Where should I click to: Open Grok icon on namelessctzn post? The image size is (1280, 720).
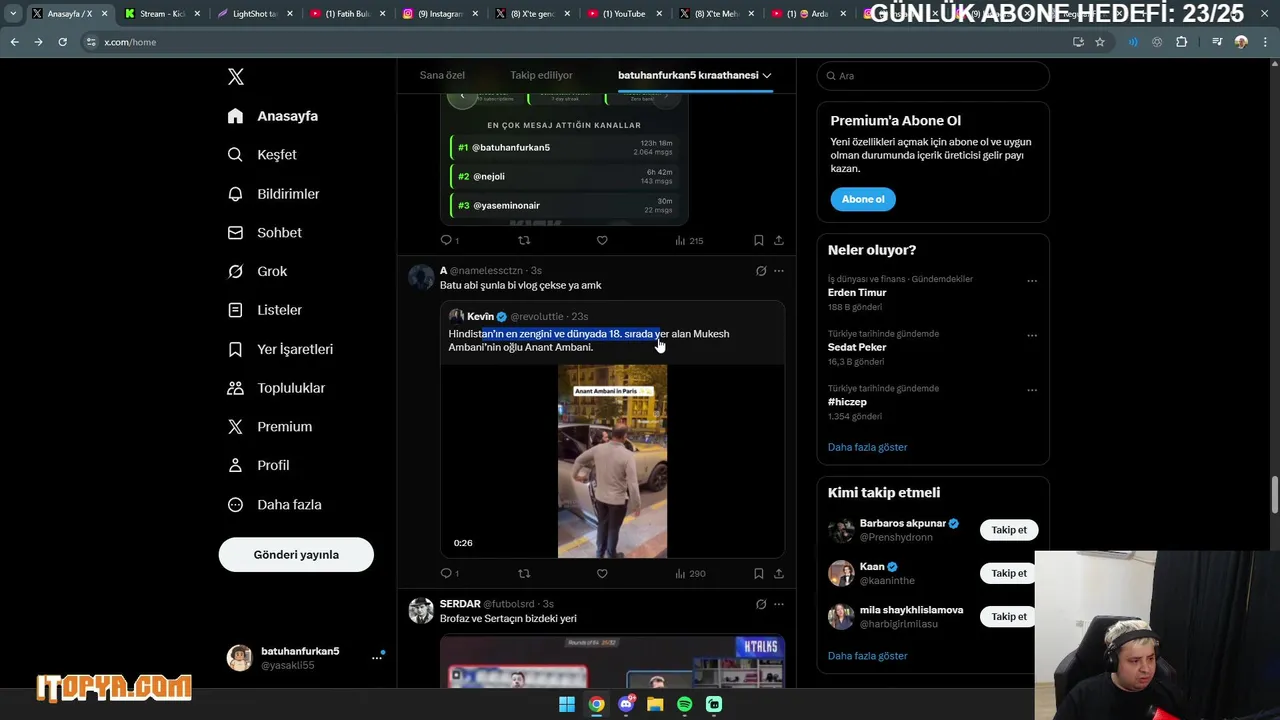[x=761, y=271]
